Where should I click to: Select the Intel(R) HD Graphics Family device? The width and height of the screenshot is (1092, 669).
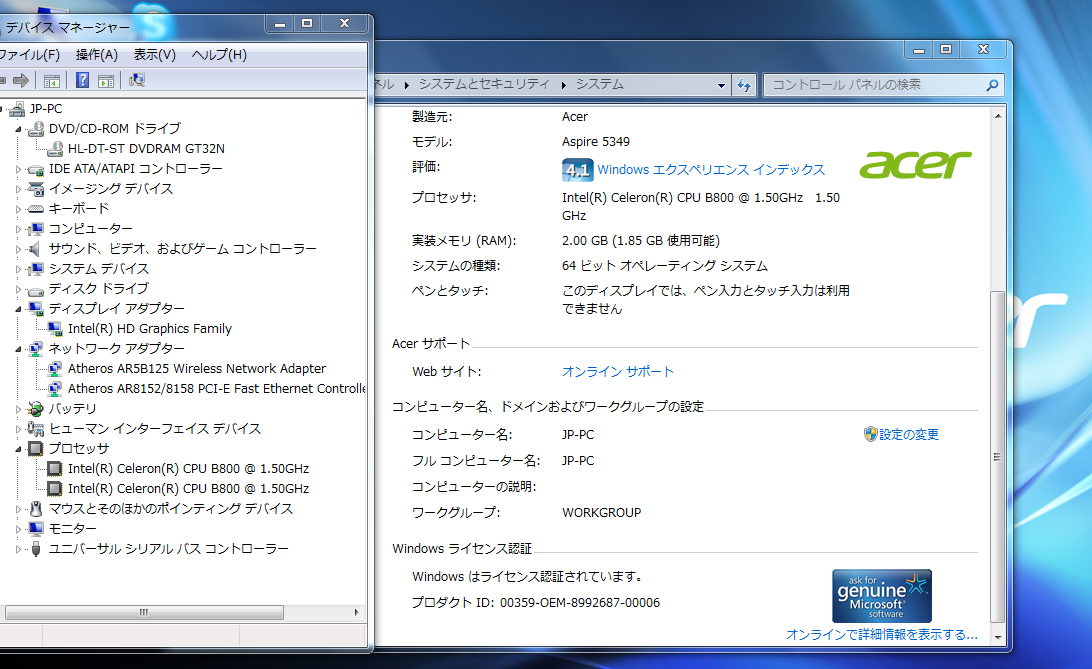(150, 329)
